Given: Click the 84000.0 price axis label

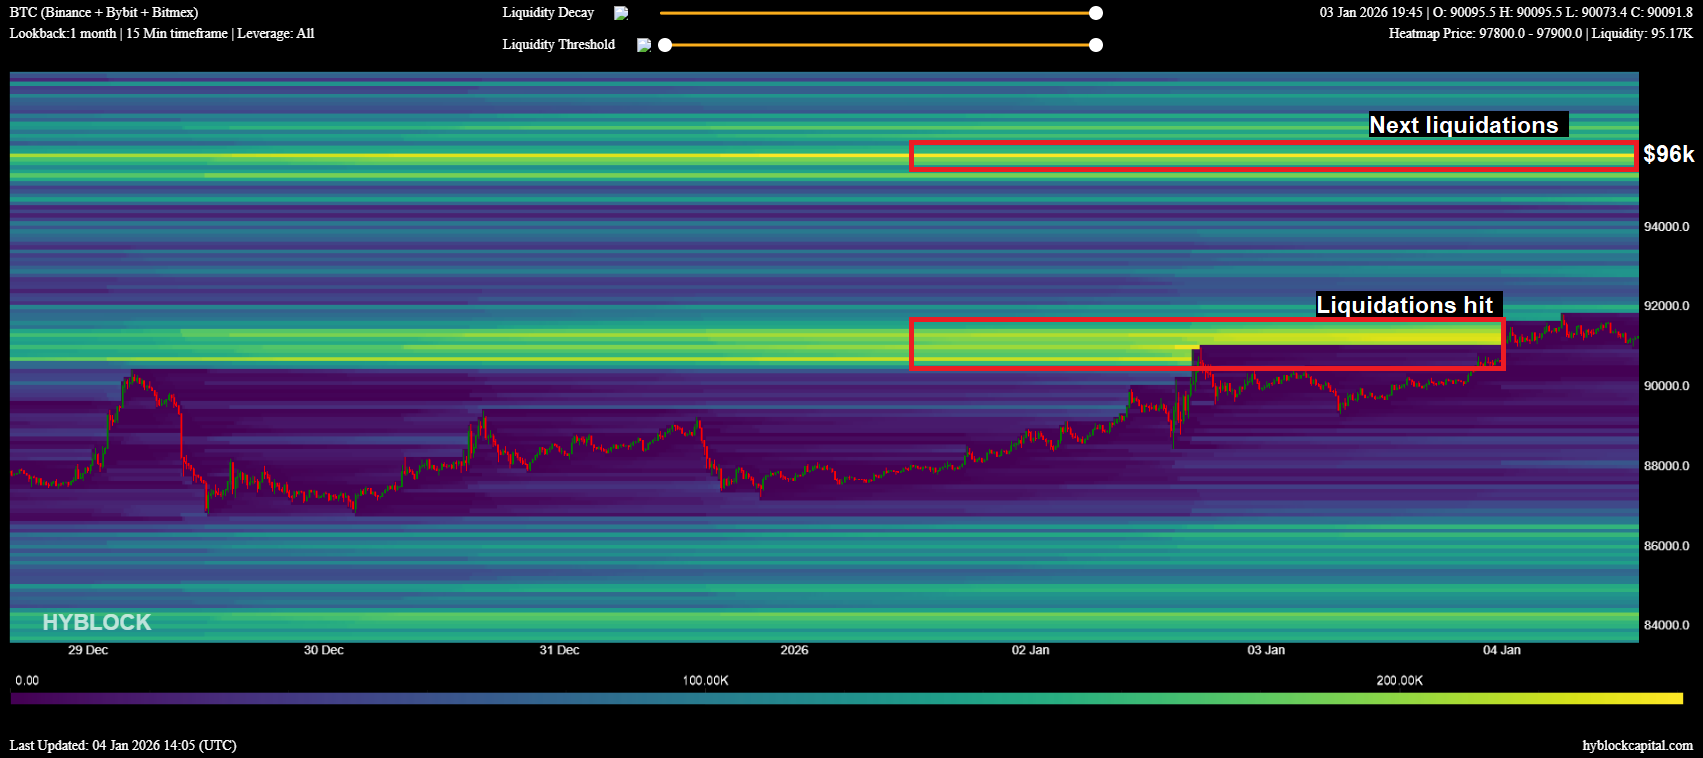Looking at the screenshot, I should pos(1666,625).
